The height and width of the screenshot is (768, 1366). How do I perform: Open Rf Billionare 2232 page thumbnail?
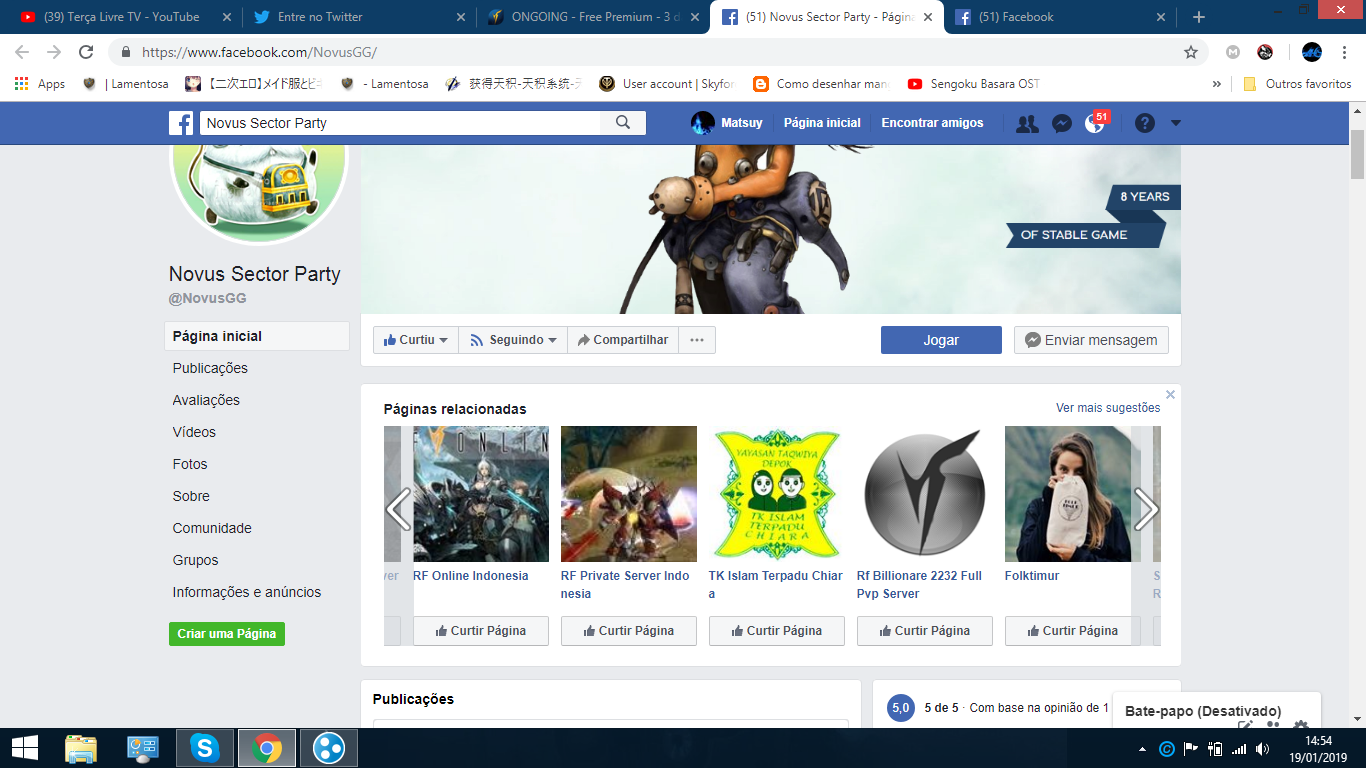(925, 494)
